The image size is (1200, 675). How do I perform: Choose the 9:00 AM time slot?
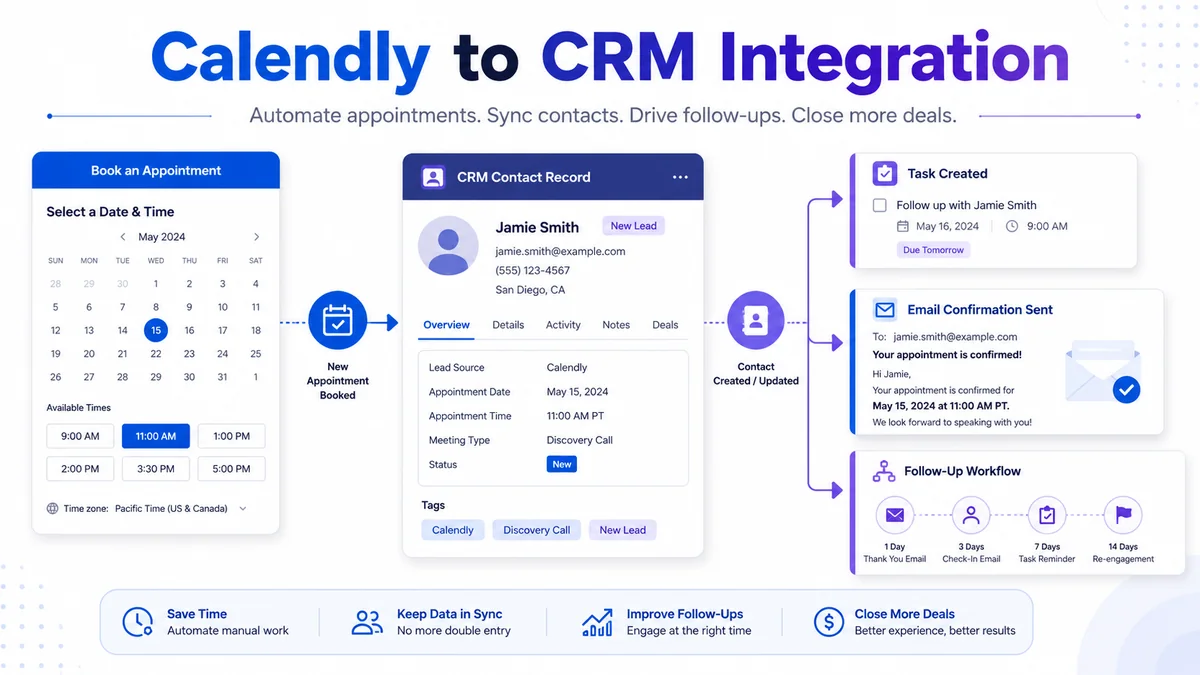(x=80, y=436)
